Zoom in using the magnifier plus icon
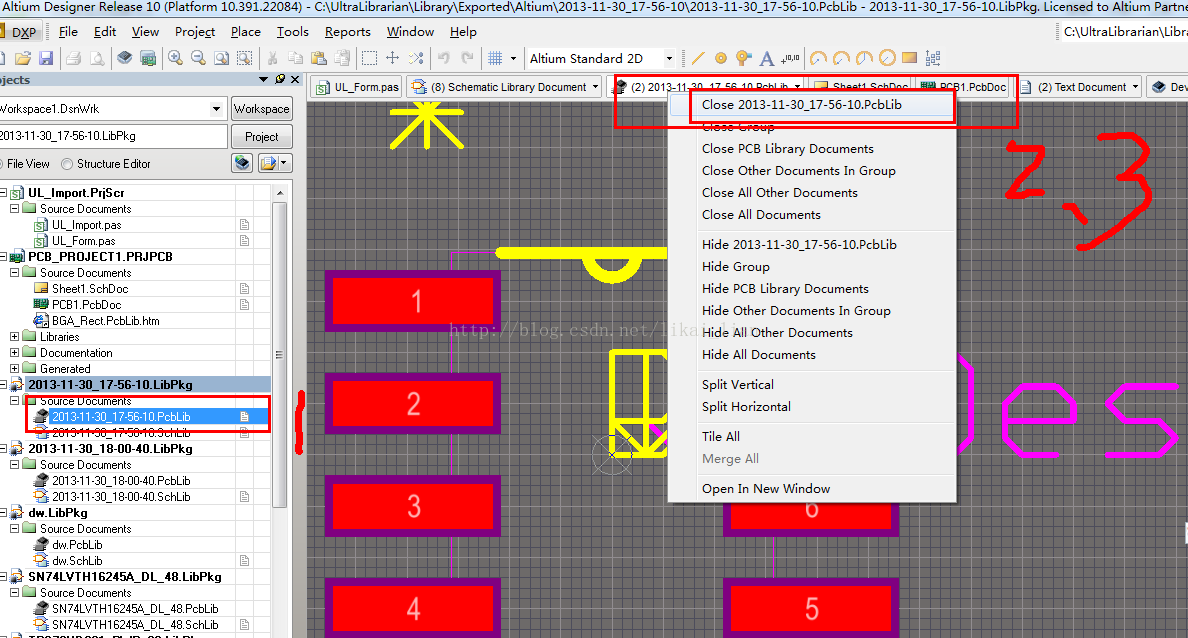This screenshot has width=1188, height=638. (x=175, y=58)
